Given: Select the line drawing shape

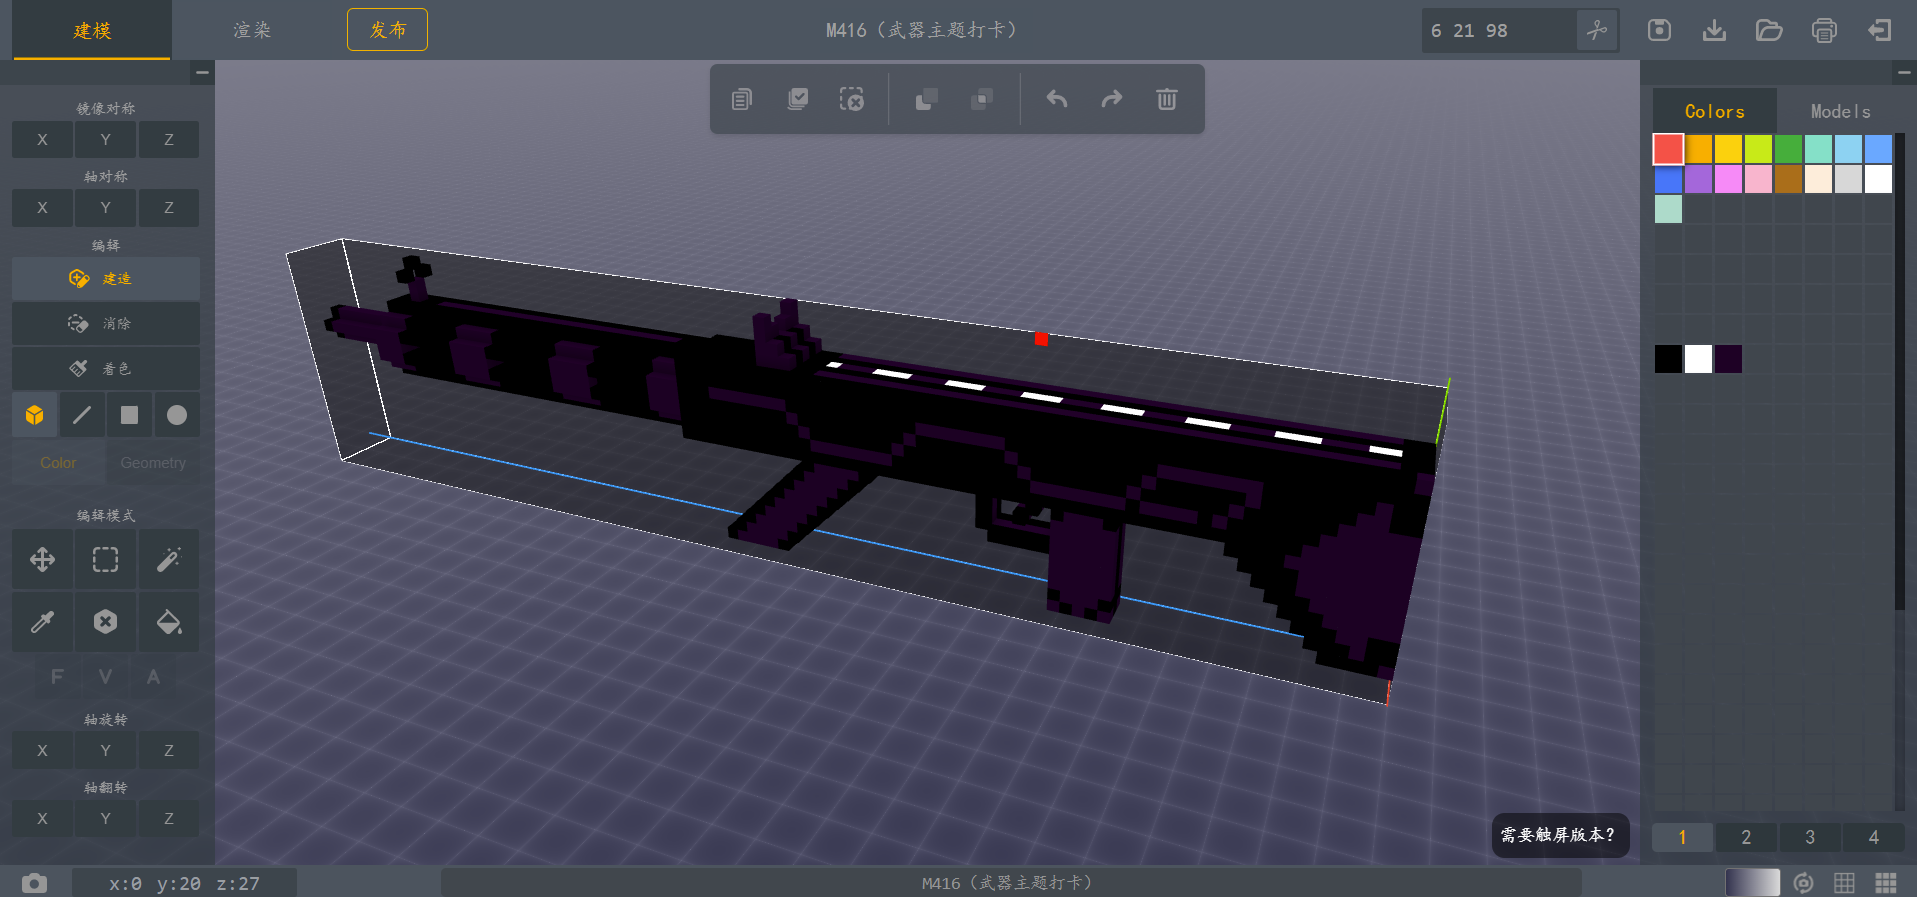Looking at the screenshot, I should coord(82,415).
